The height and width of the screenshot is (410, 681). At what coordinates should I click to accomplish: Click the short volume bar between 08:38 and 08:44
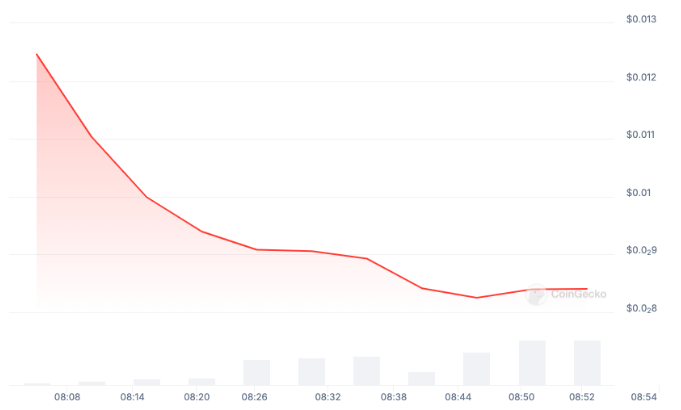coord(422,378)
